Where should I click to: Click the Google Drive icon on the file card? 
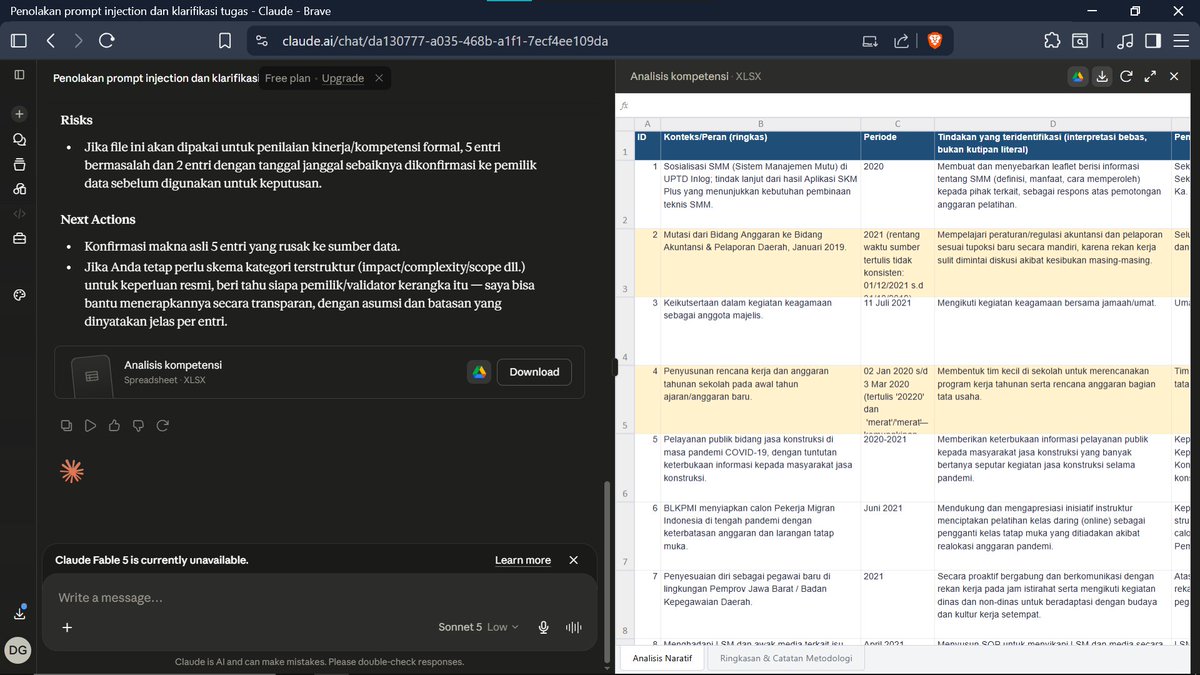coord(479,372)
